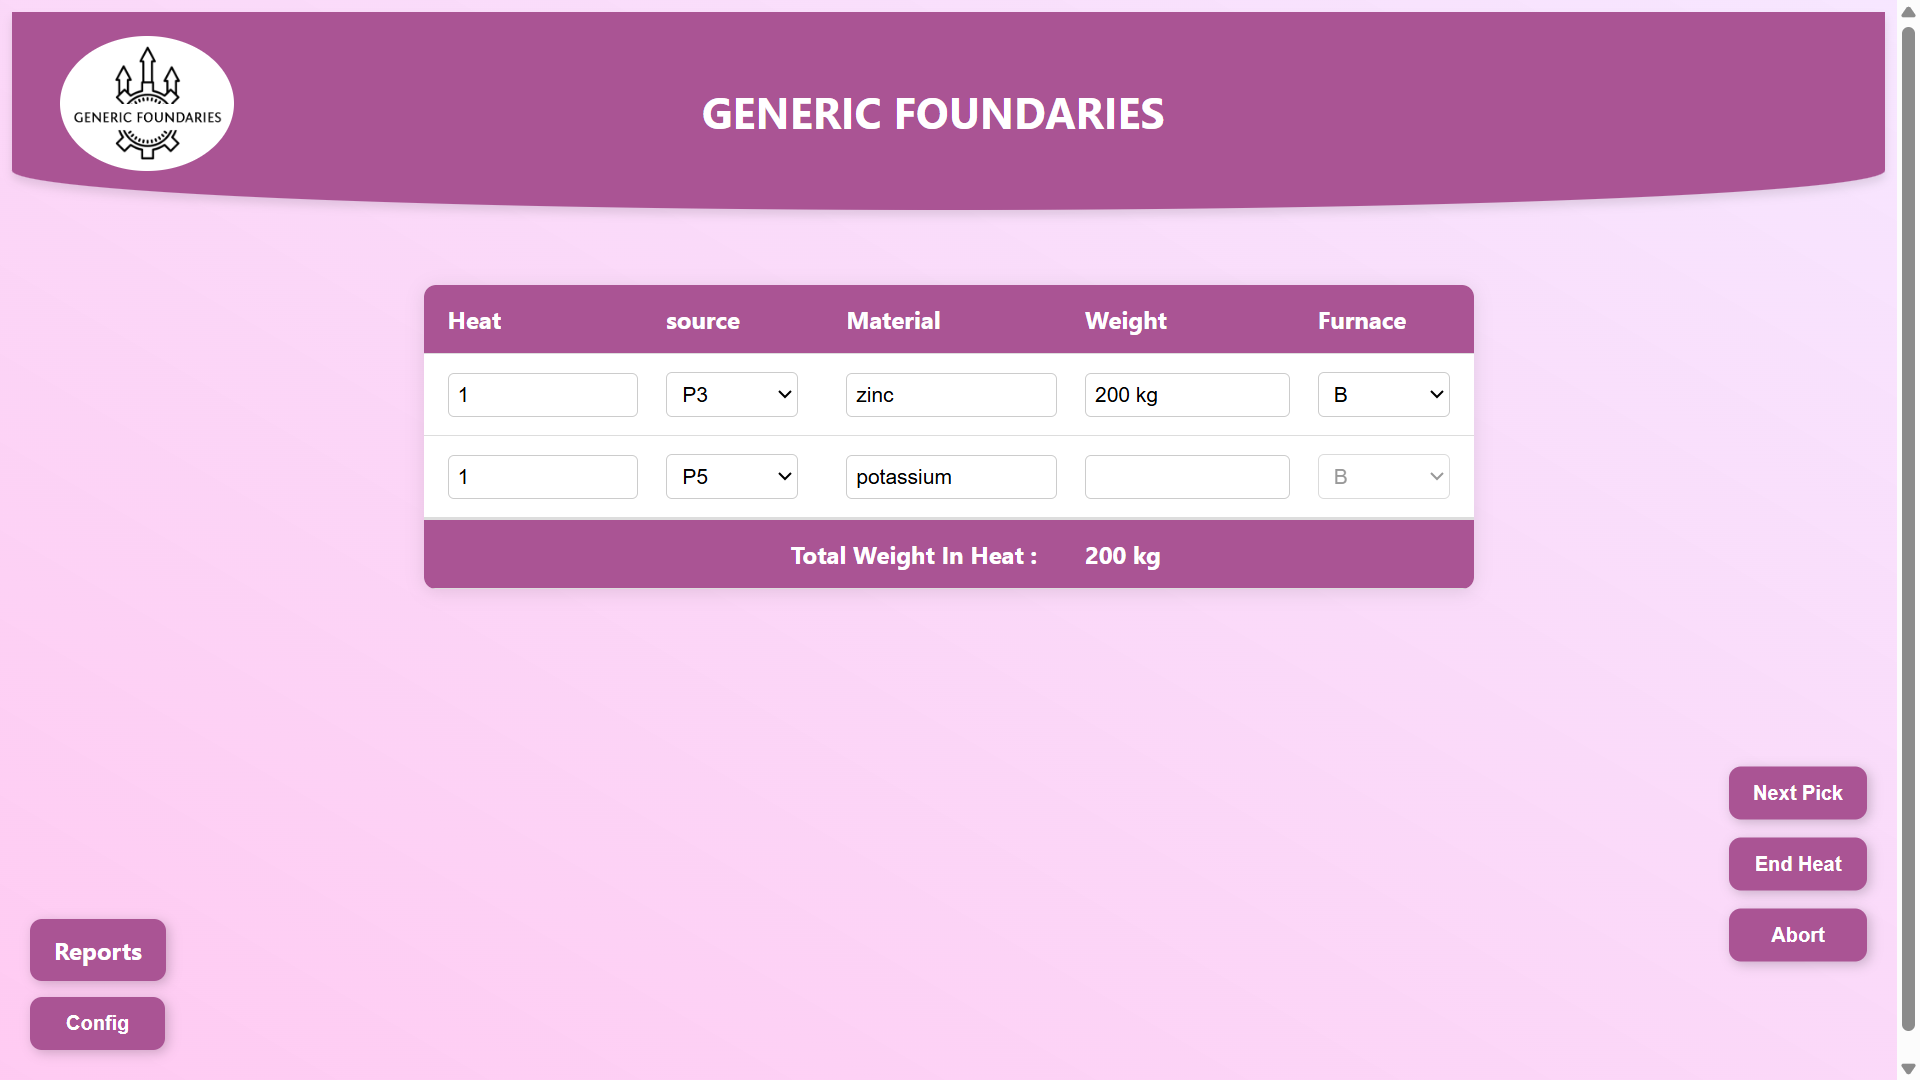Click the Next Pick button
The height and width of the screenshot is (1080, 1920).
[1797, 793]
